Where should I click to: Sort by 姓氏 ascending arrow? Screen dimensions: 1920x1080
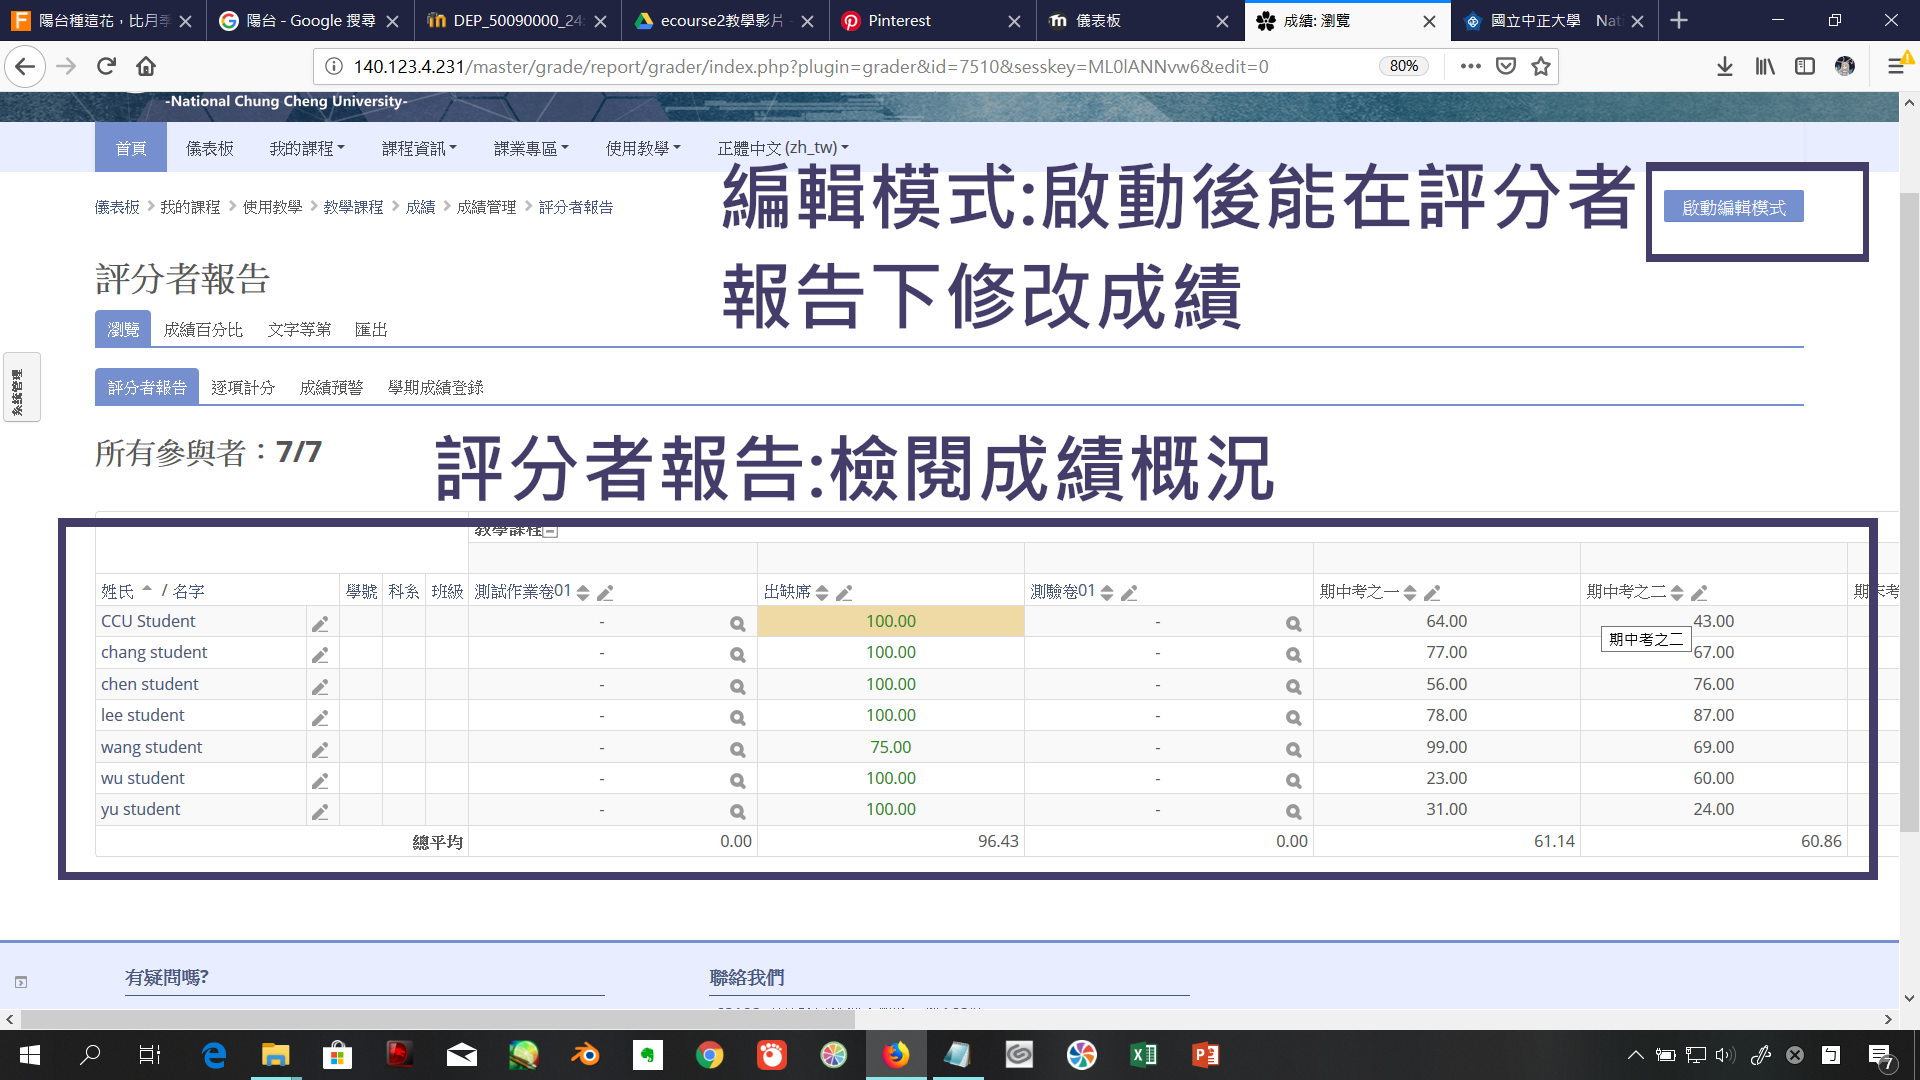pos(147,589)
